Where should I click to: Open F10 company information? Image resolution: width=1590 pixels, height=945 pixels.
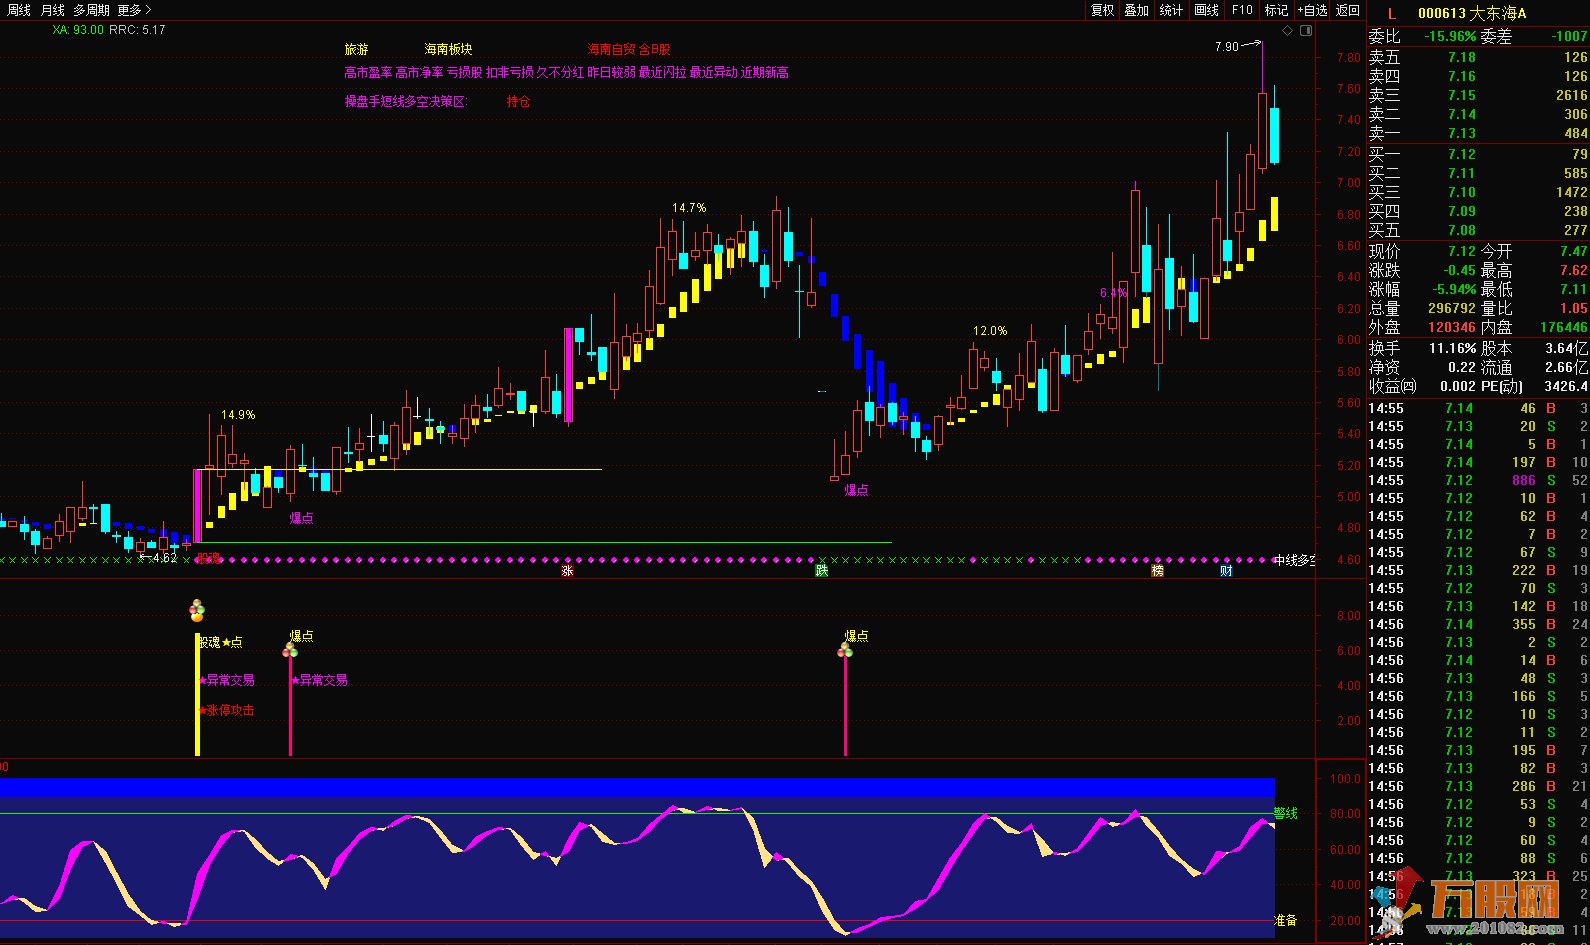1242,10
